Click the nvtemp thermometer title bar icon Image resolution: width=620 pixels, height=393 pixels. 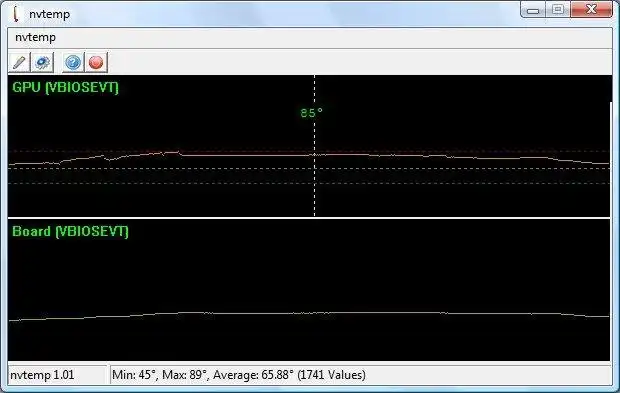click(x=16, y=13)
